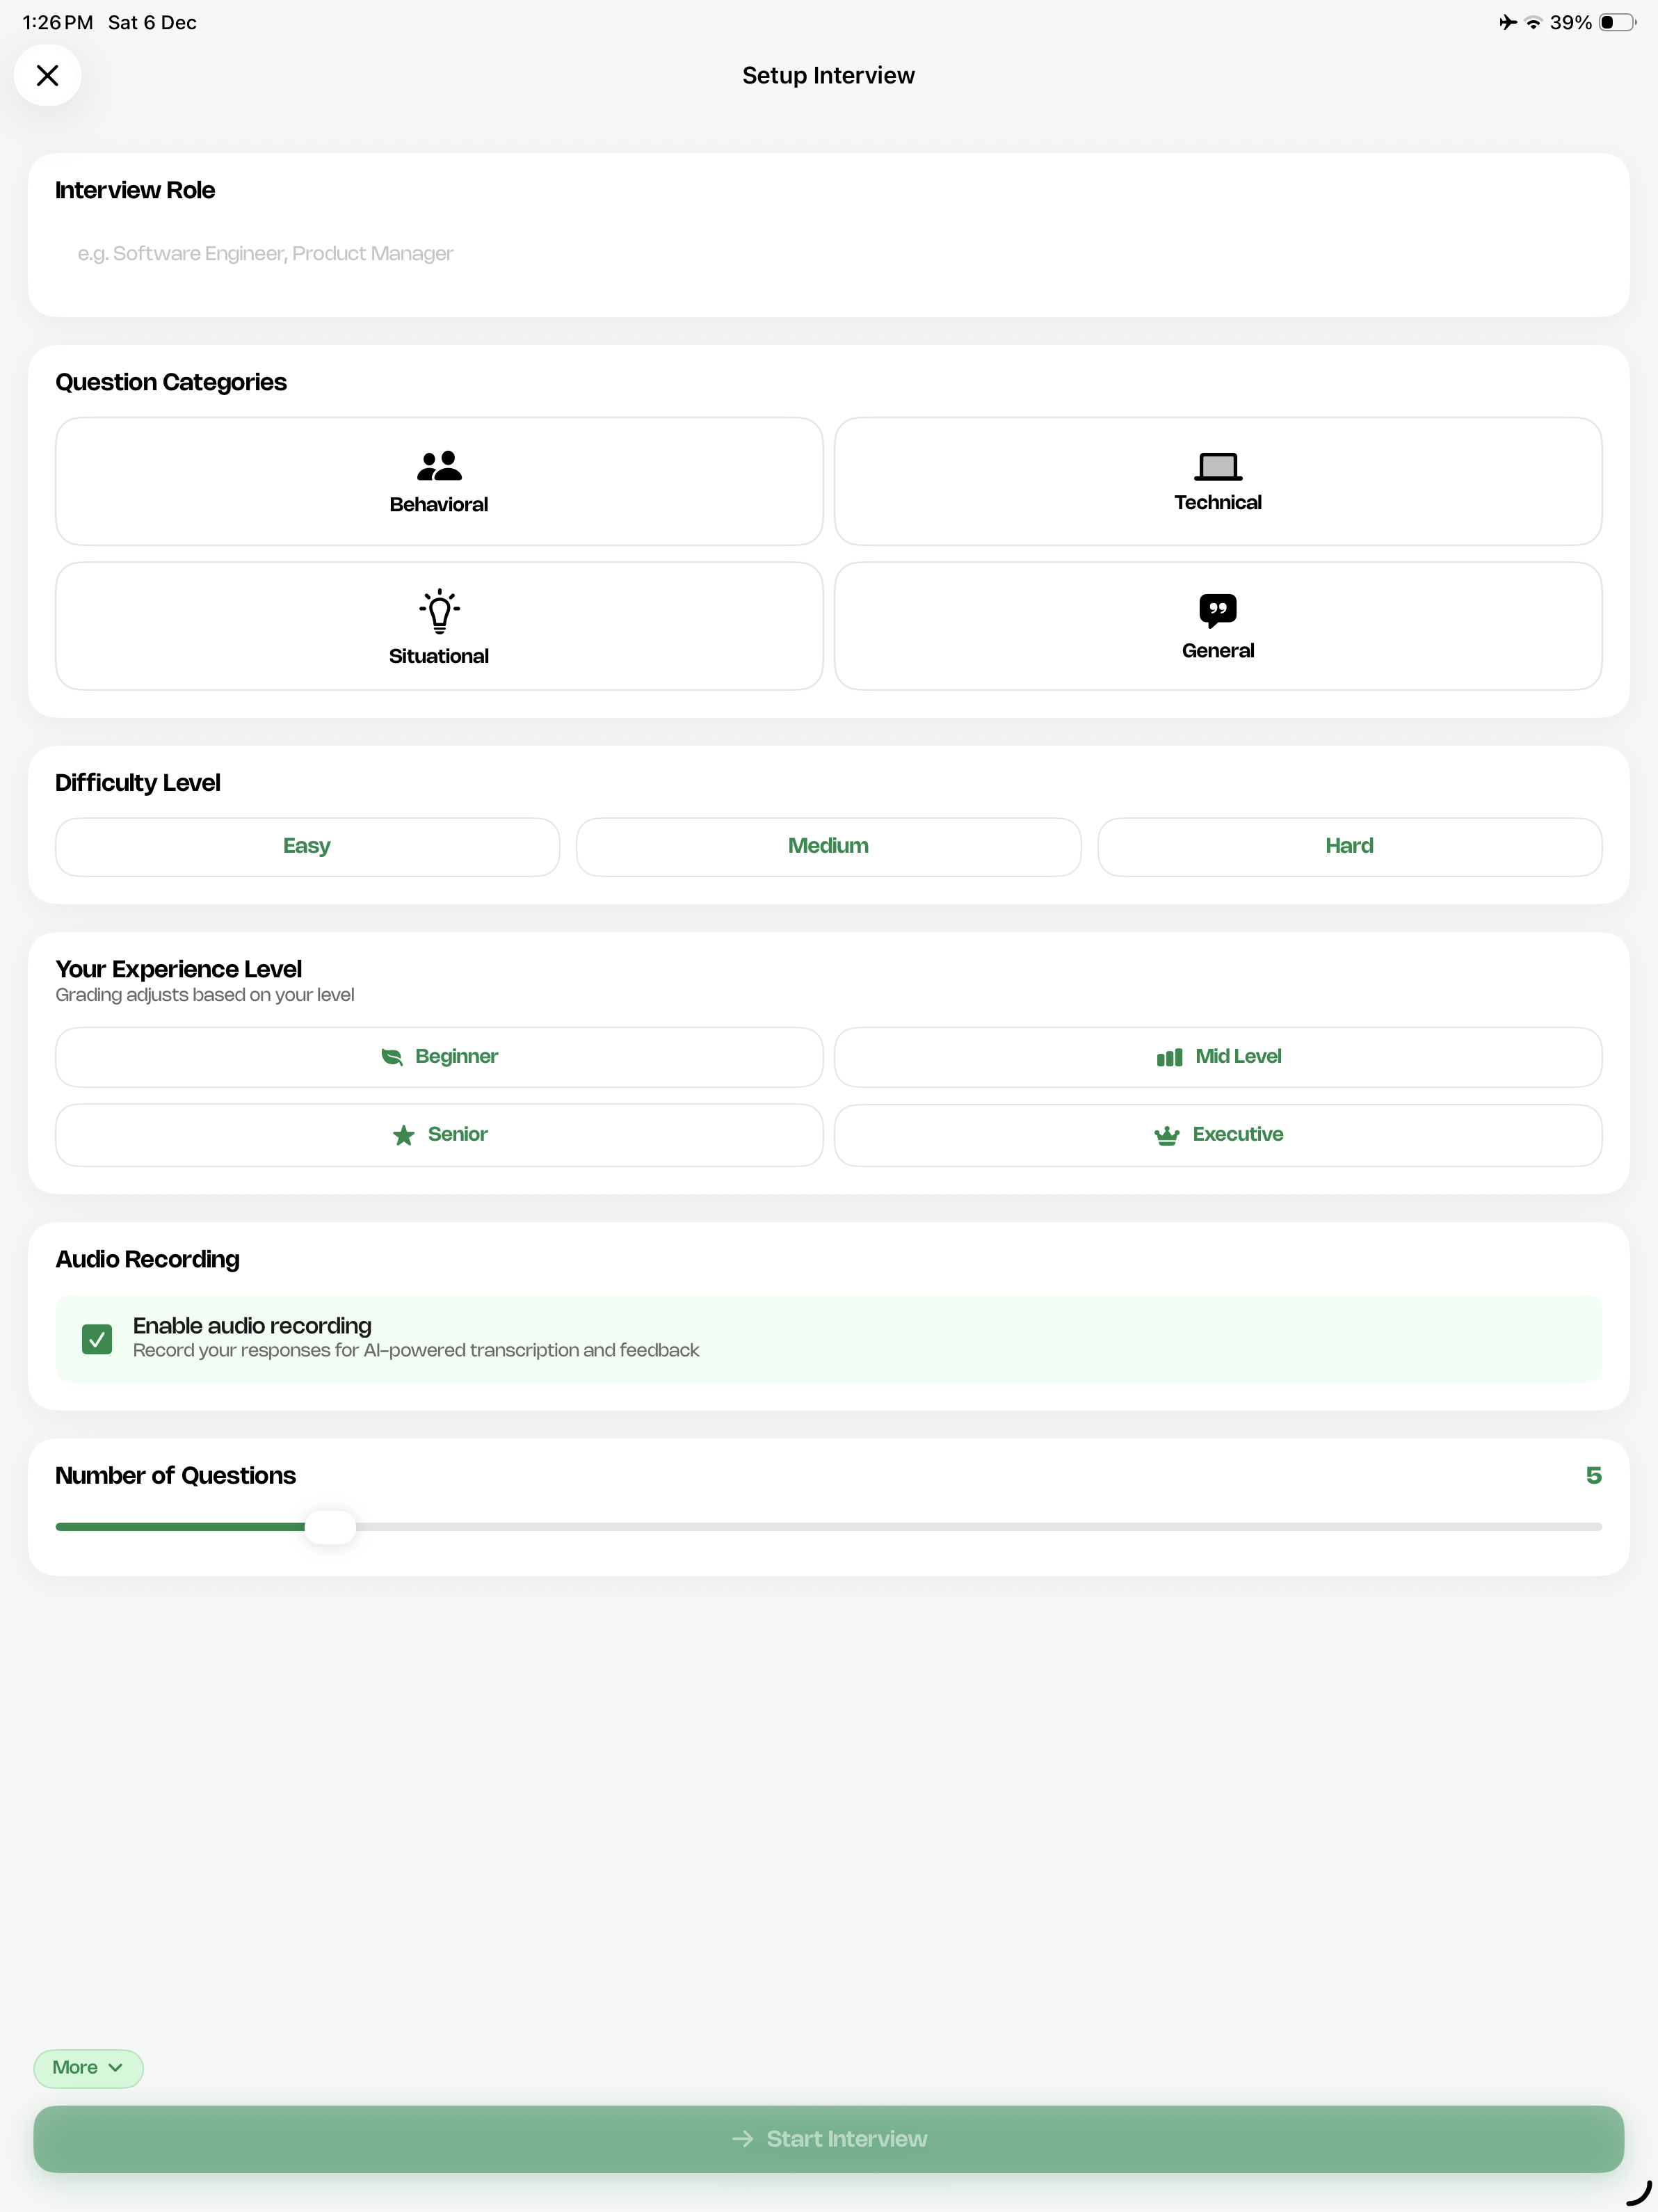
Task: Focus the Interview Role text field
Action: click(828, 254)
